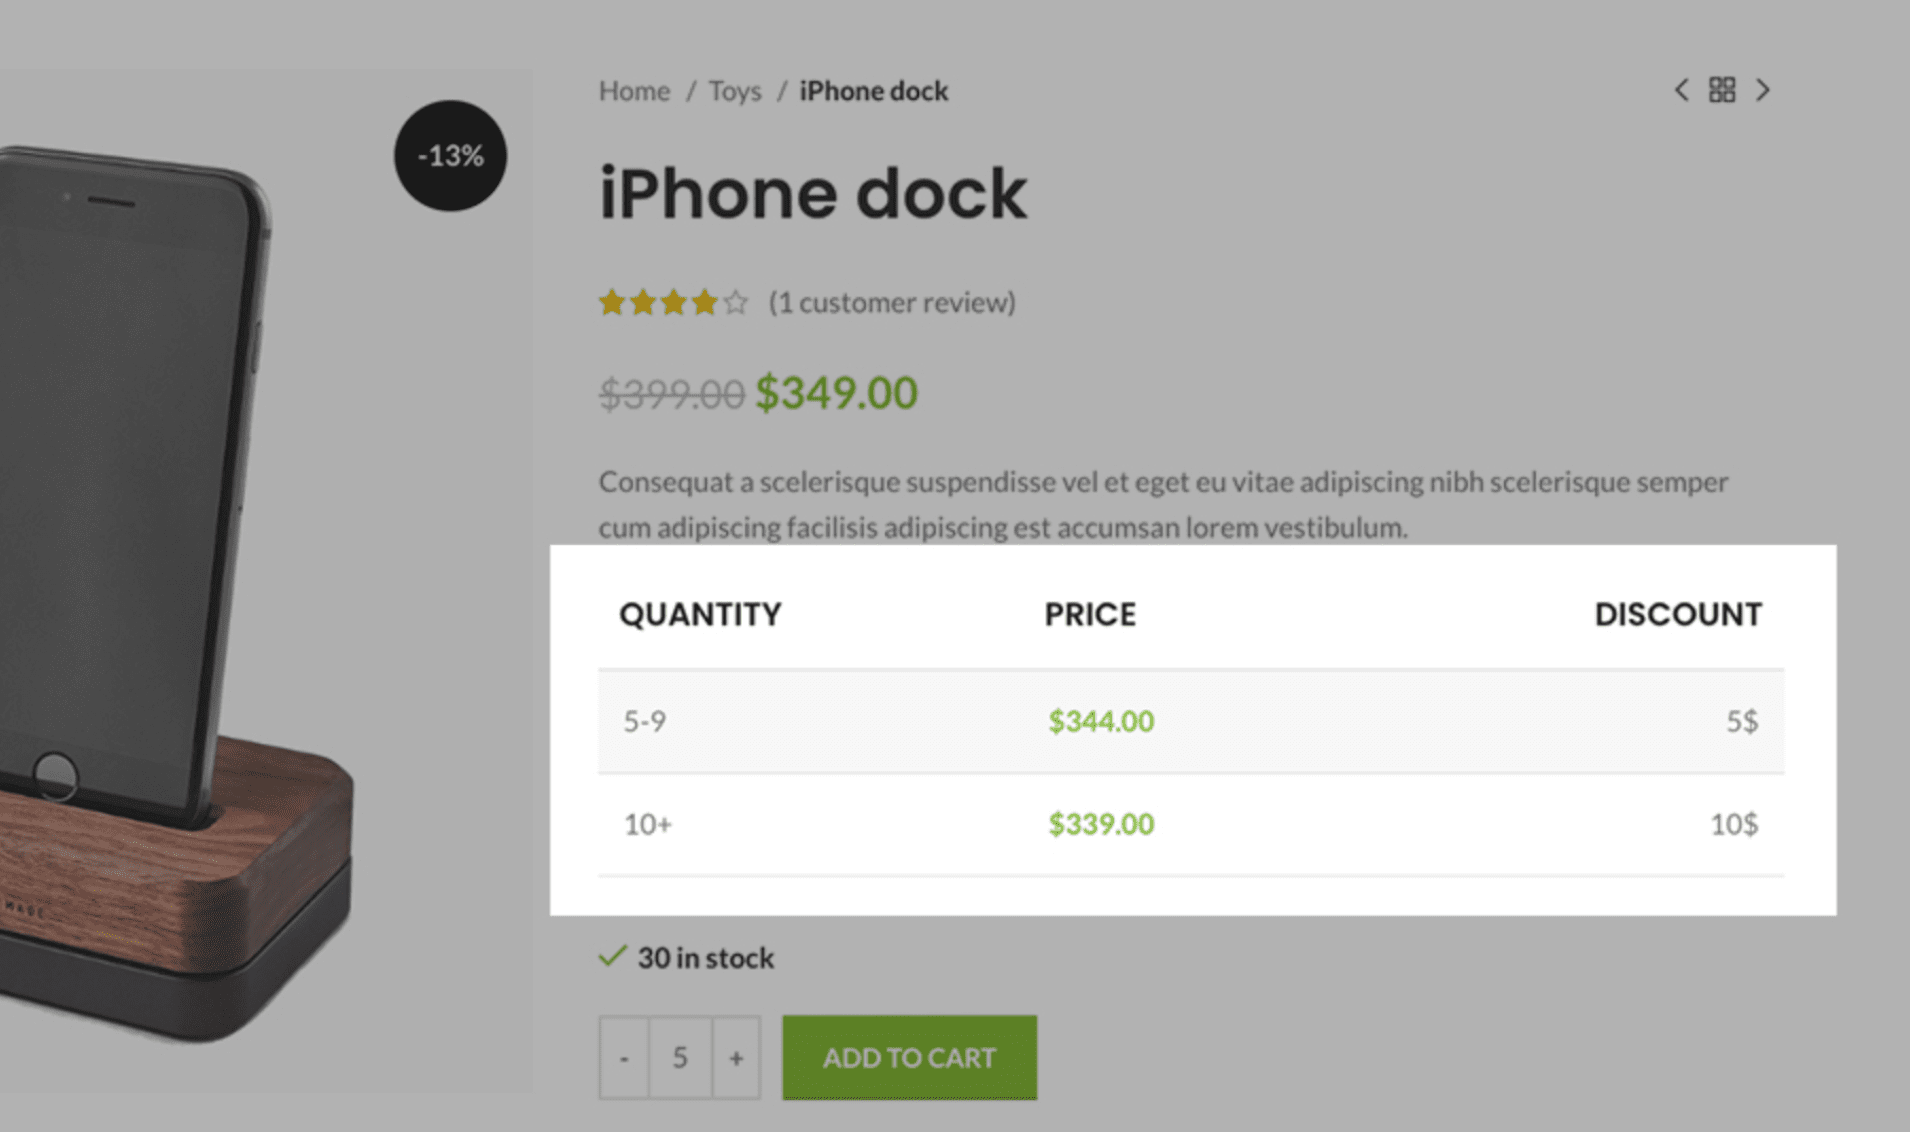The width and height of the screenshot is (1910, 1132).
Task: Click the -13% sale badge
Action: click(450, 155)
